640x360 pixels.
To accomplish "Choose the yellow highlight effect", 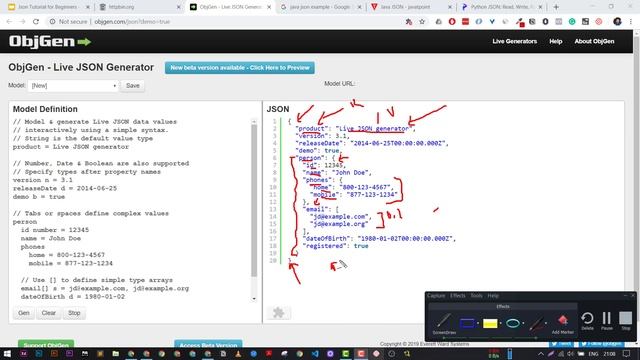I will click(x=490, y=323).
